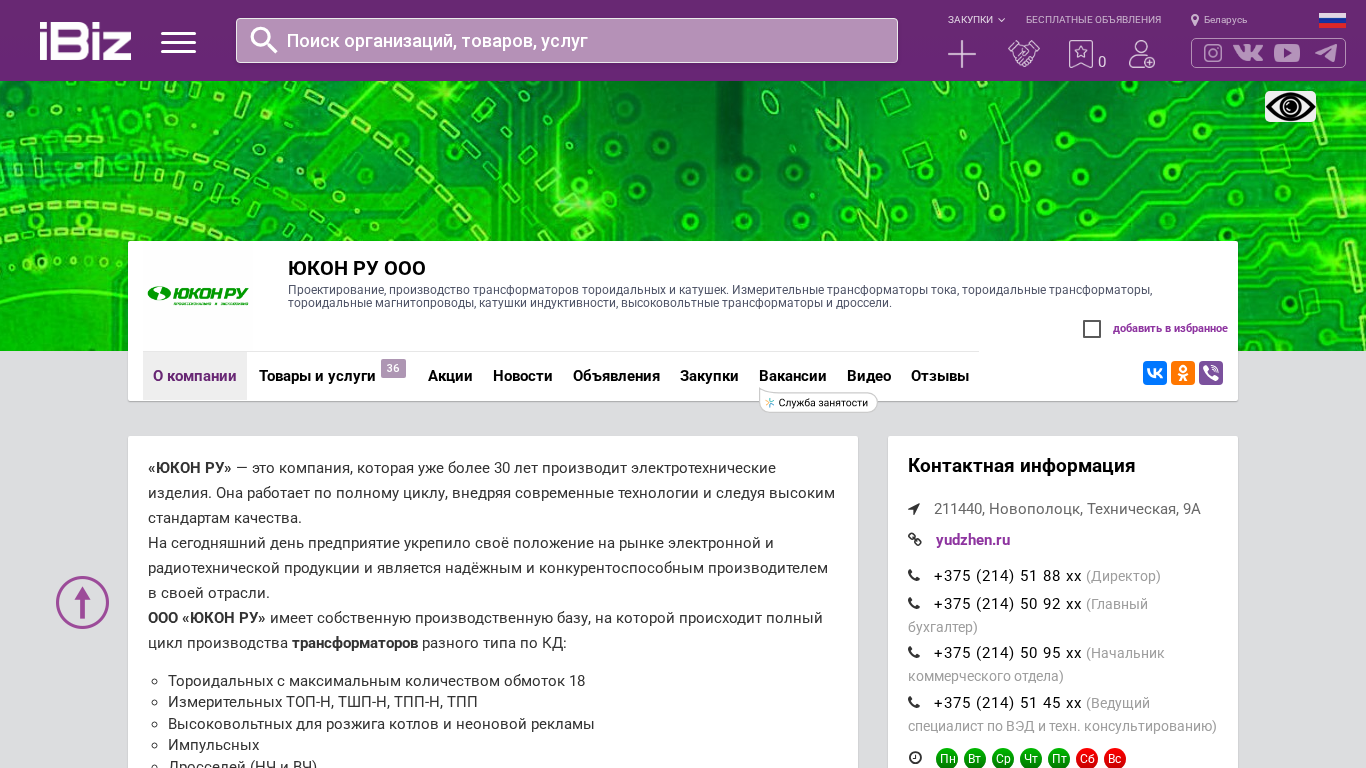Click the red Вс weekday indicator

[1115, 759]
